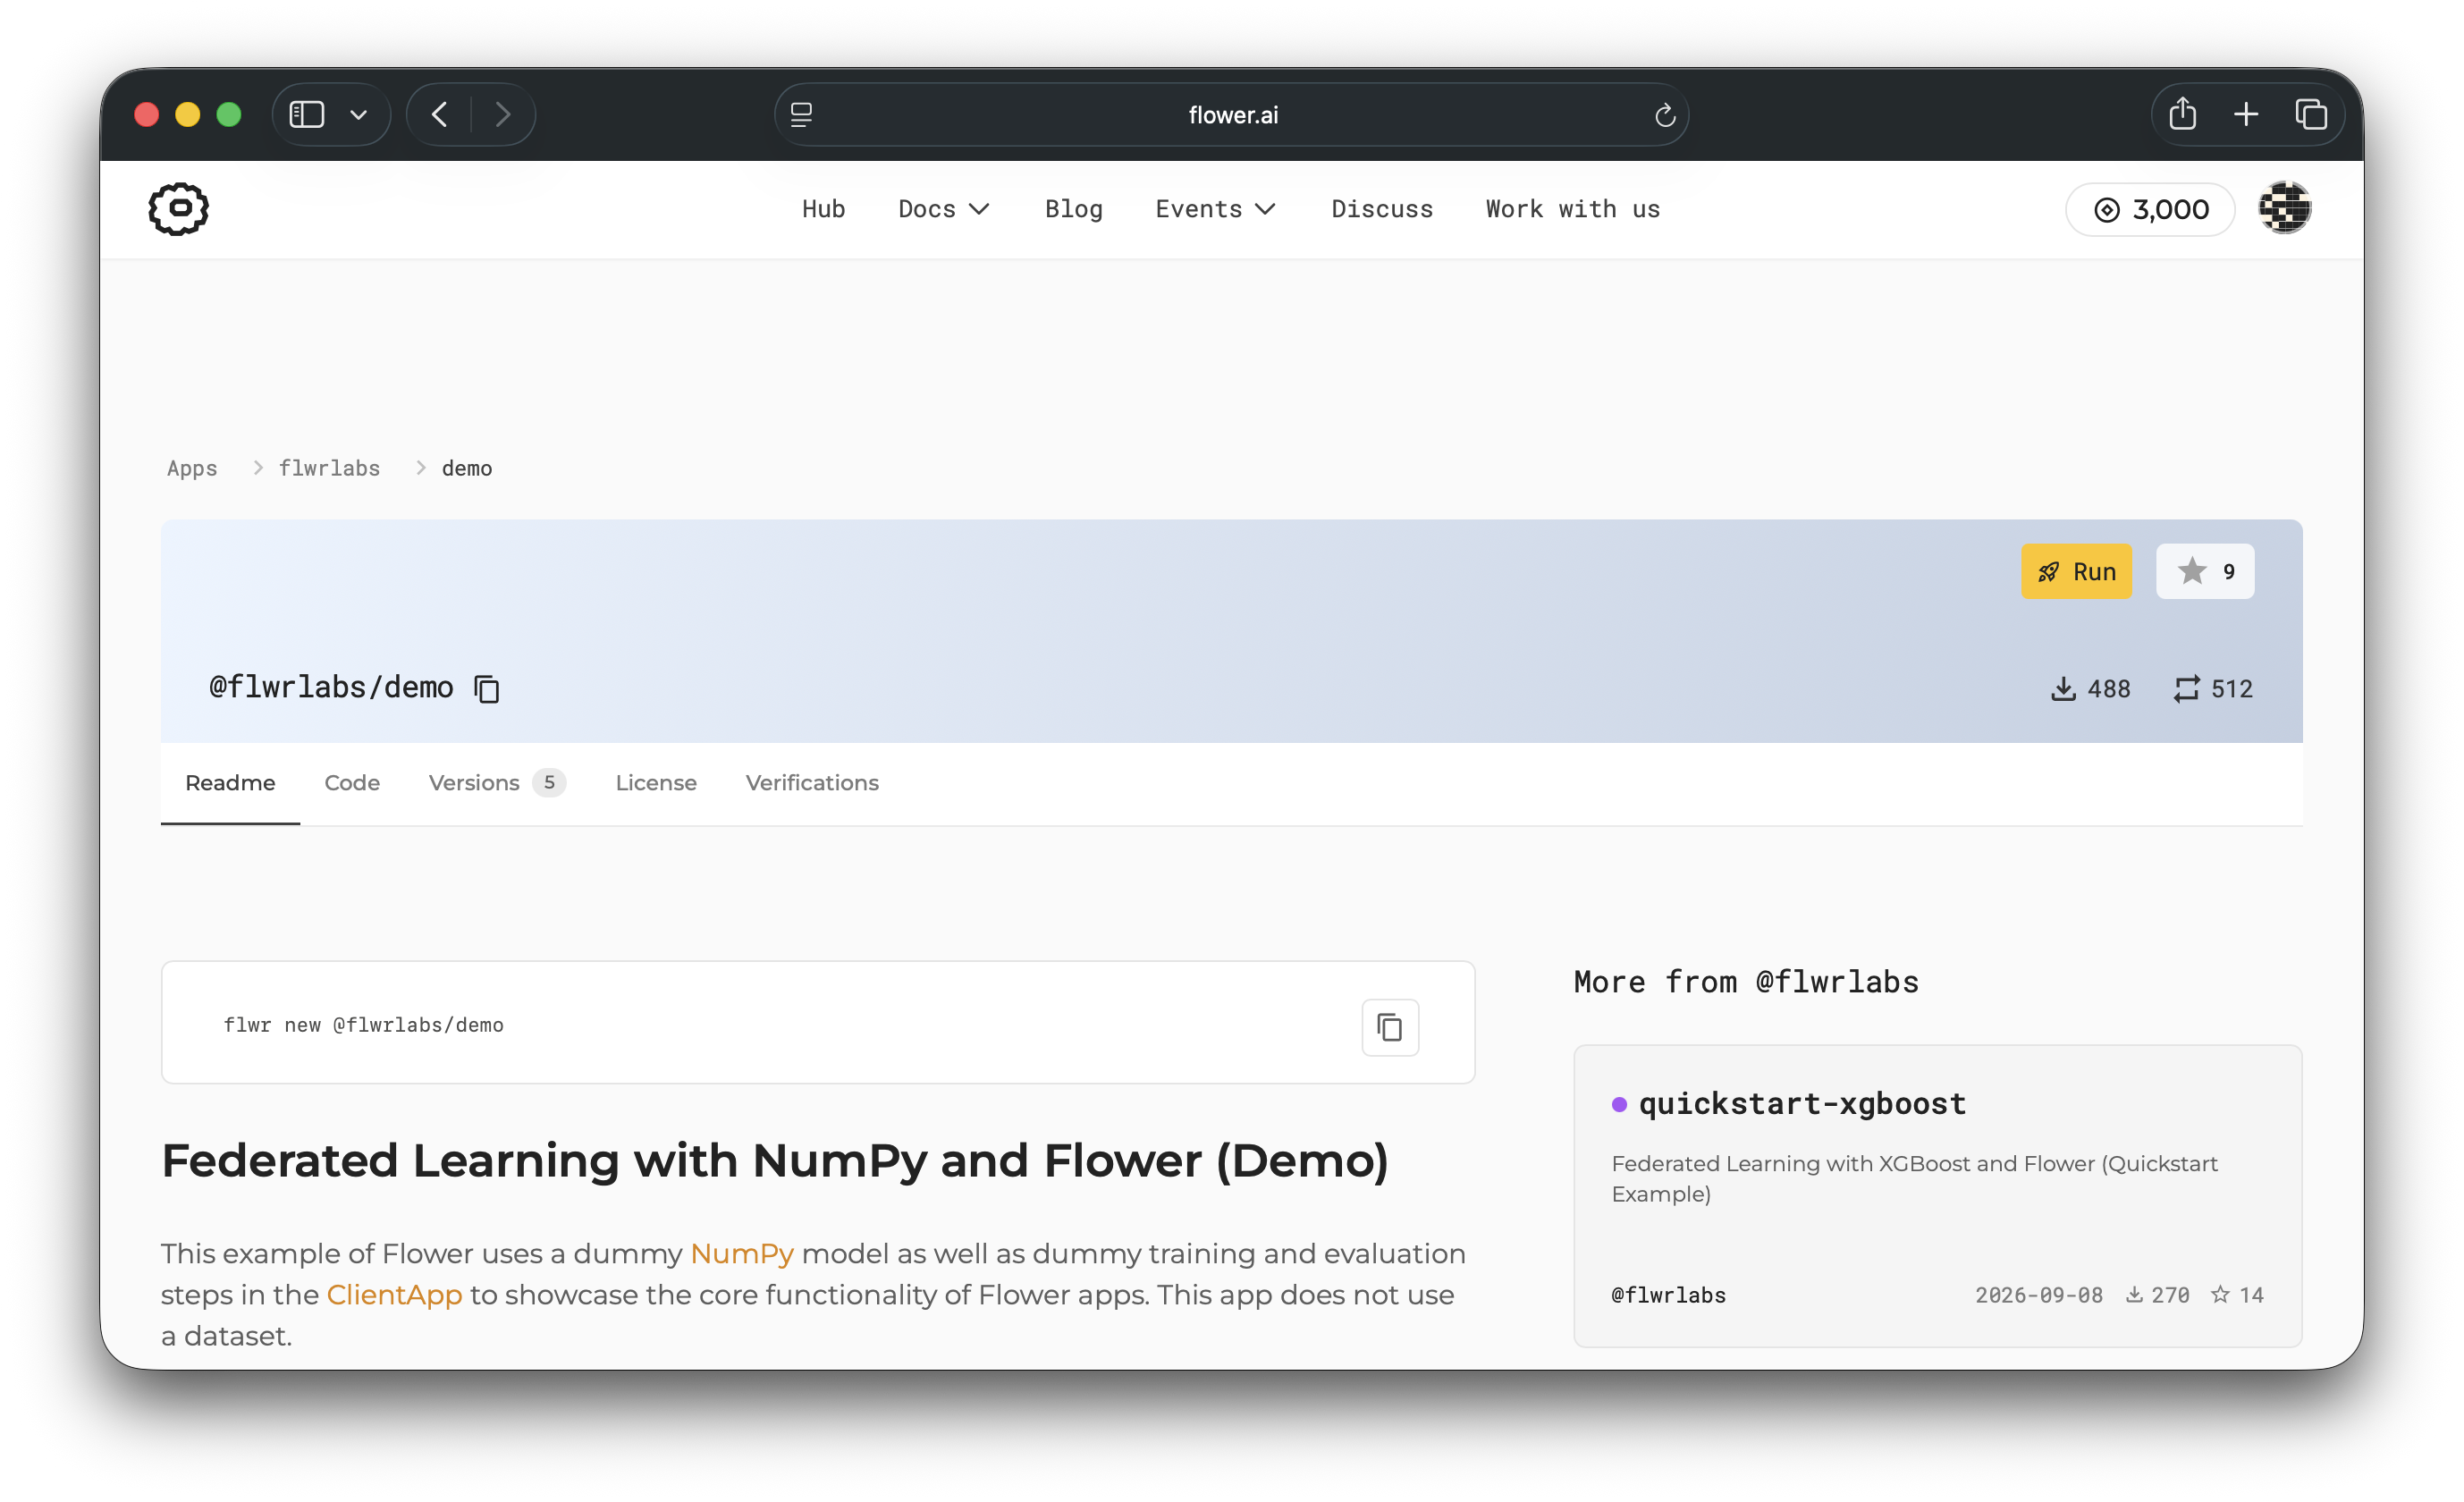Go forward in browser history
The image size is (2464, 1502).
click(503, 115)
